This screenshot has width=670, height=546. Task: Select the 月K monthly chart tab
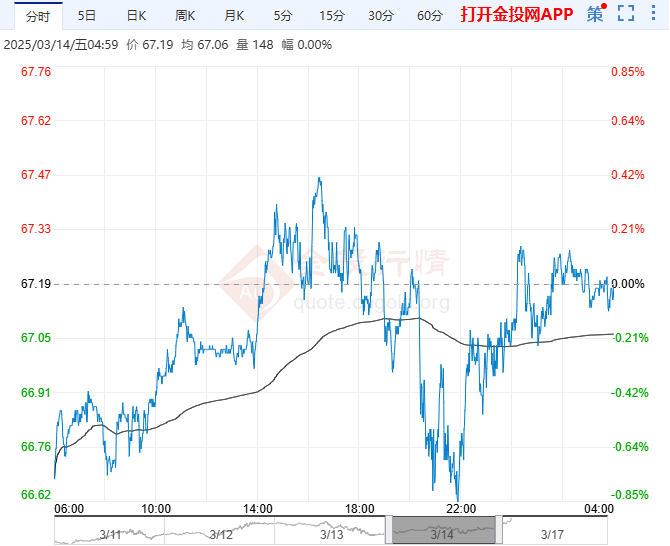[234, 15]
